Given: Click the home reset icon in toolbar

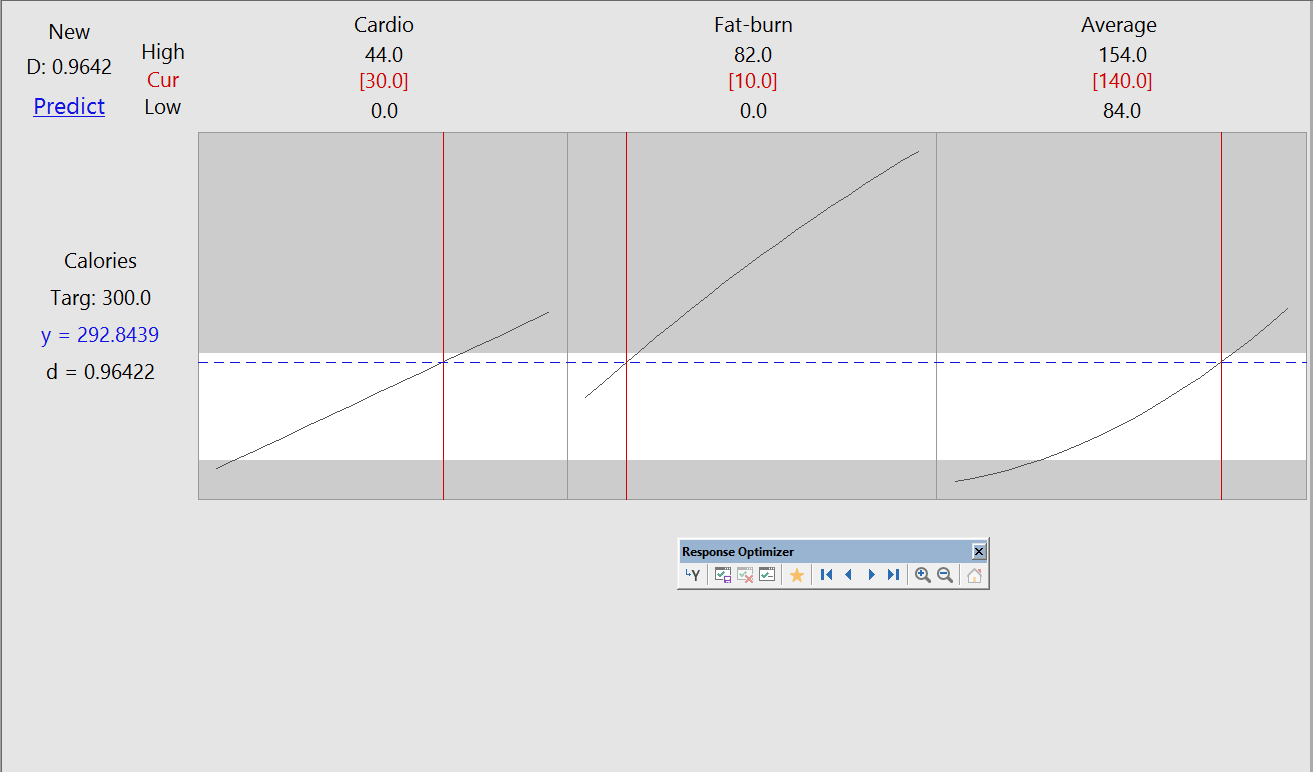Looking at the screenshot, I should (x=974, y=575).
